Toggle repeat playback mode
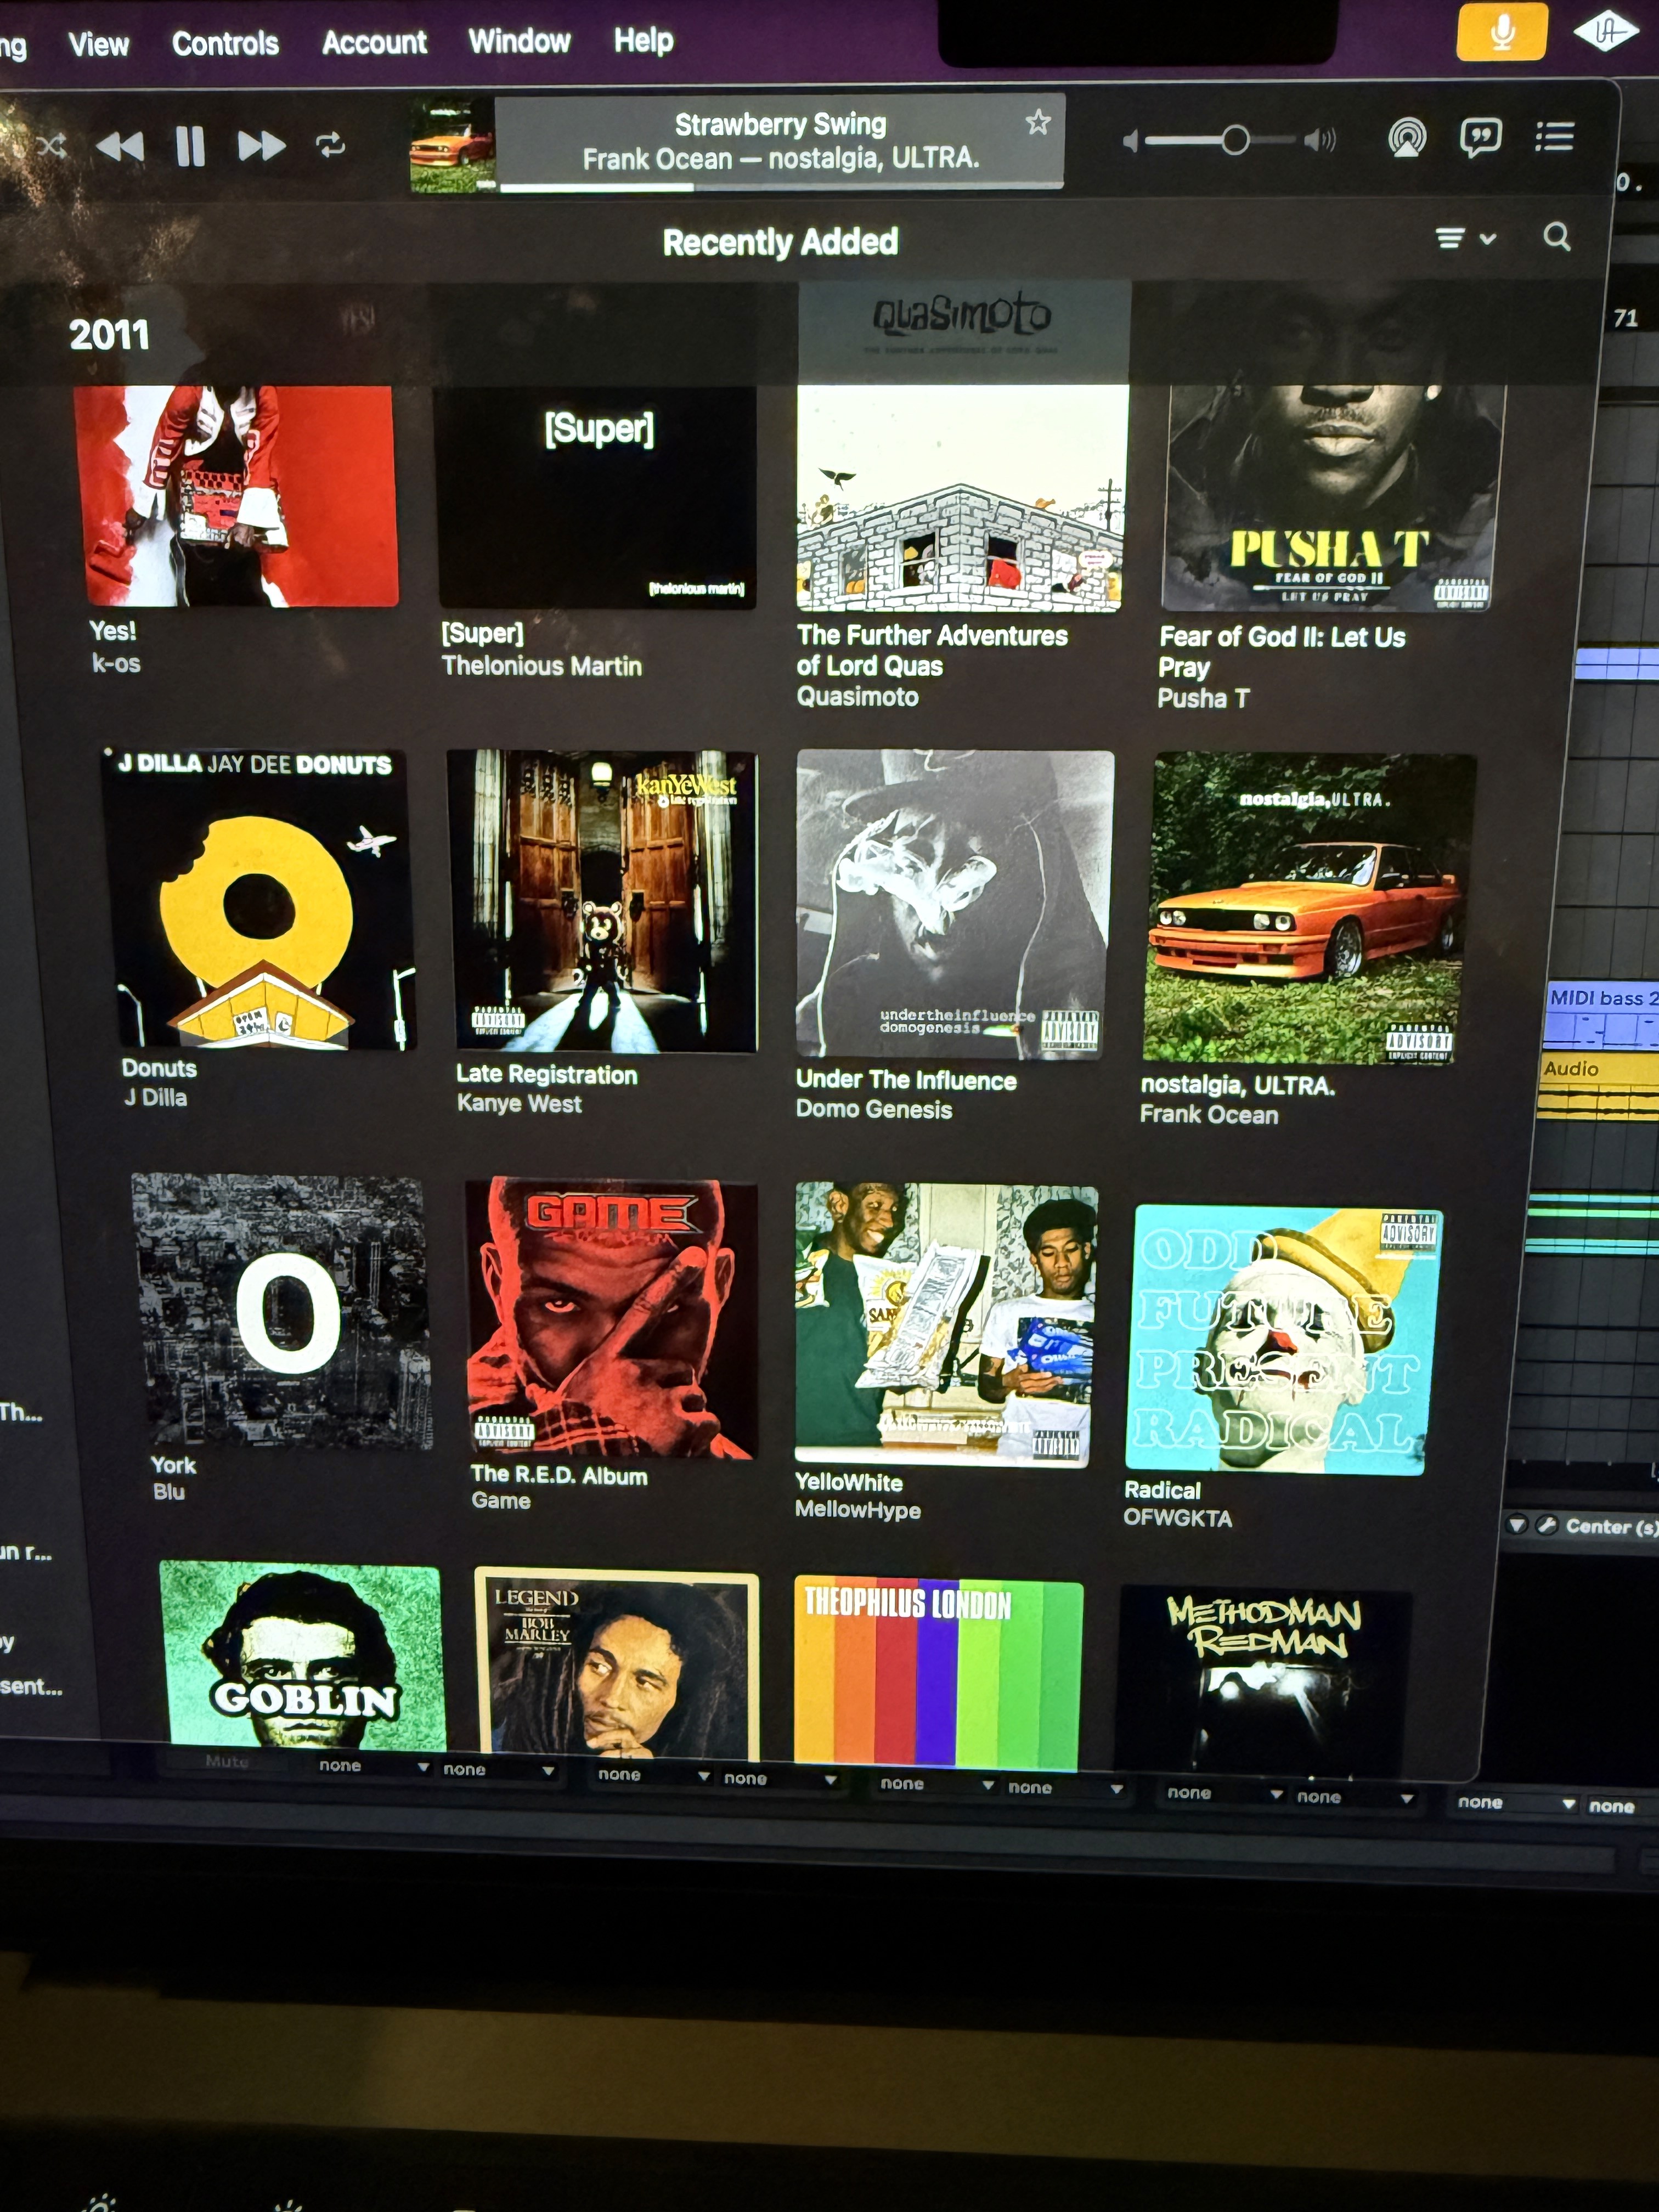Screen dimensions: 1659x2212 click(331, 145)
